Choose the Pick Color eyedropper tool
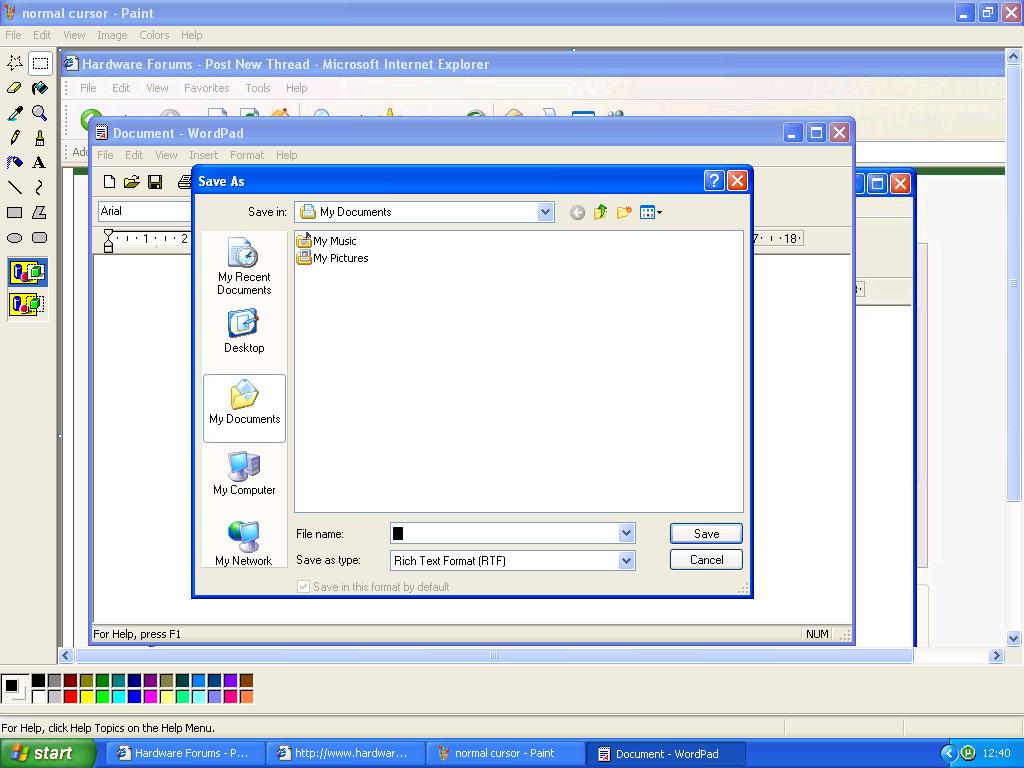The height and width of the screenshot is (768, 1024). (x=14, y=113)
